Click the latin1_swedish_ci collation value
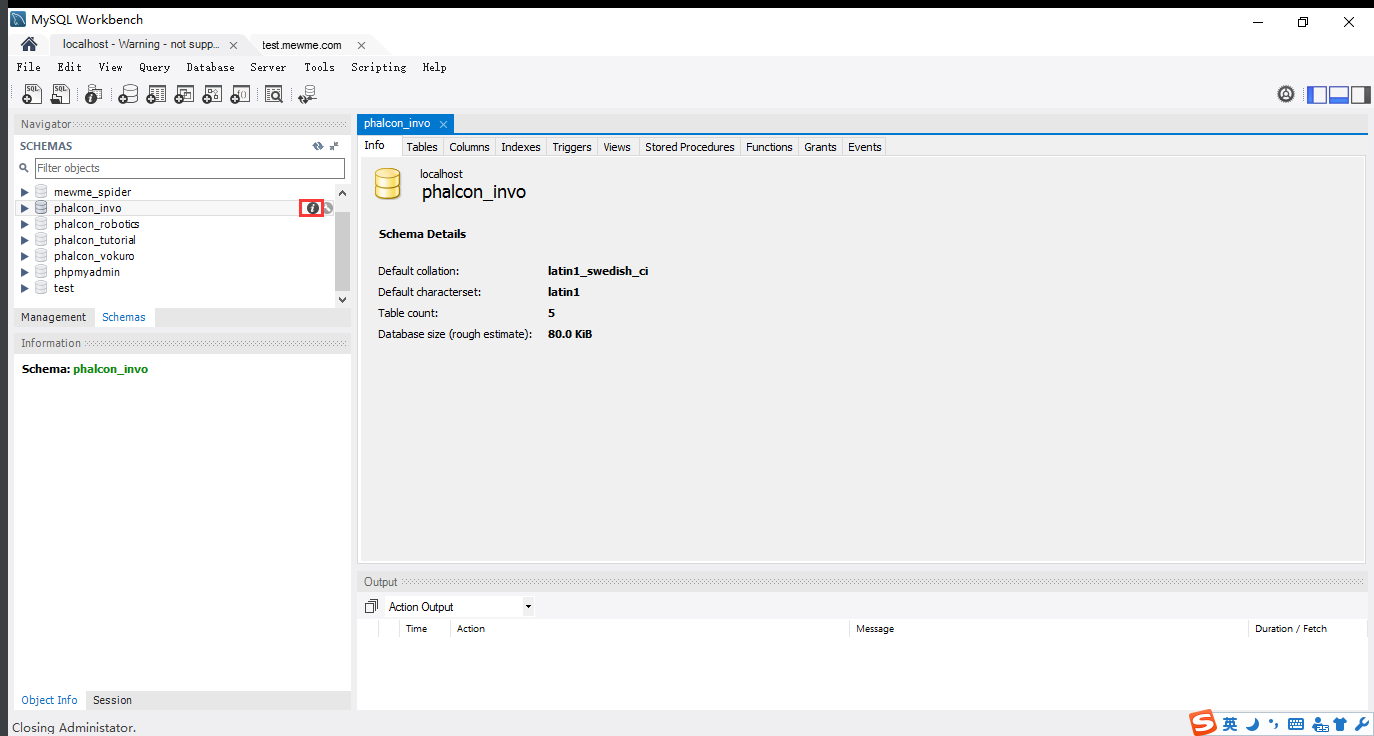Image resolution: width=1374 pixels, height=736 pixels. point(598,271)
